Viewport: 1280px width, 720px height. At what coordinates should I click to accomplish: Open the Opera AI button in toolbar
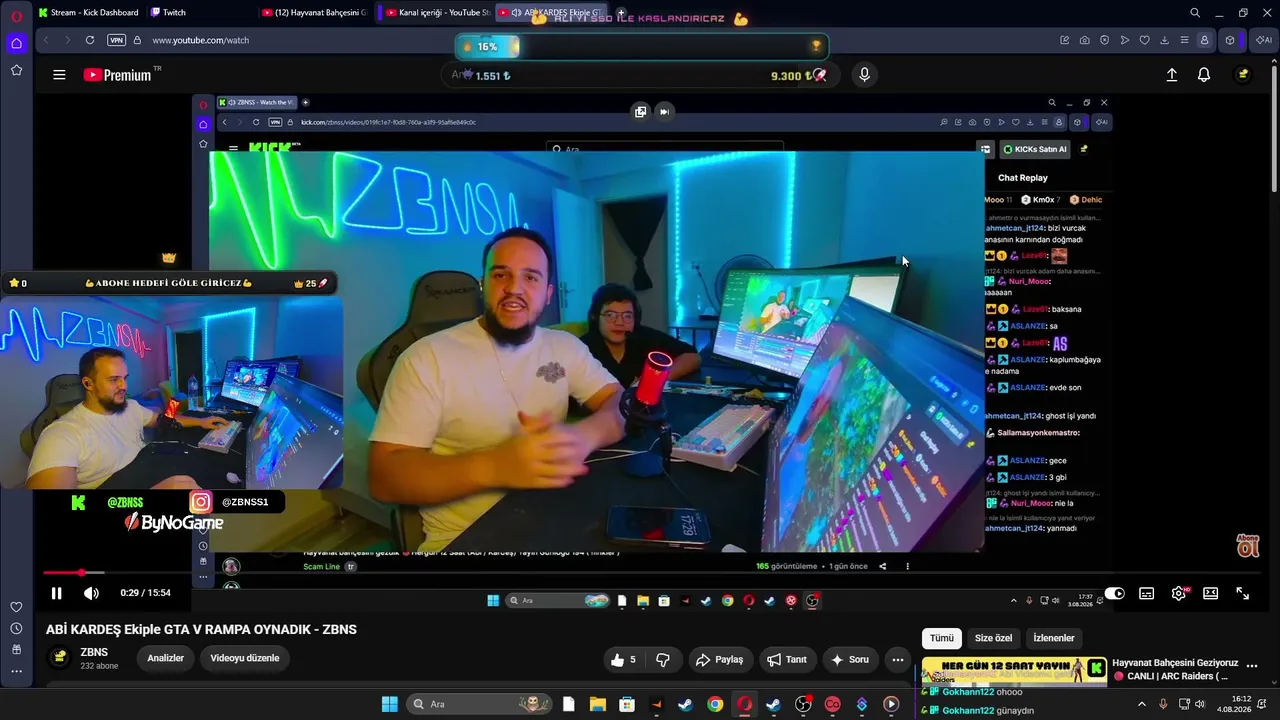(x=1264, y=40)
